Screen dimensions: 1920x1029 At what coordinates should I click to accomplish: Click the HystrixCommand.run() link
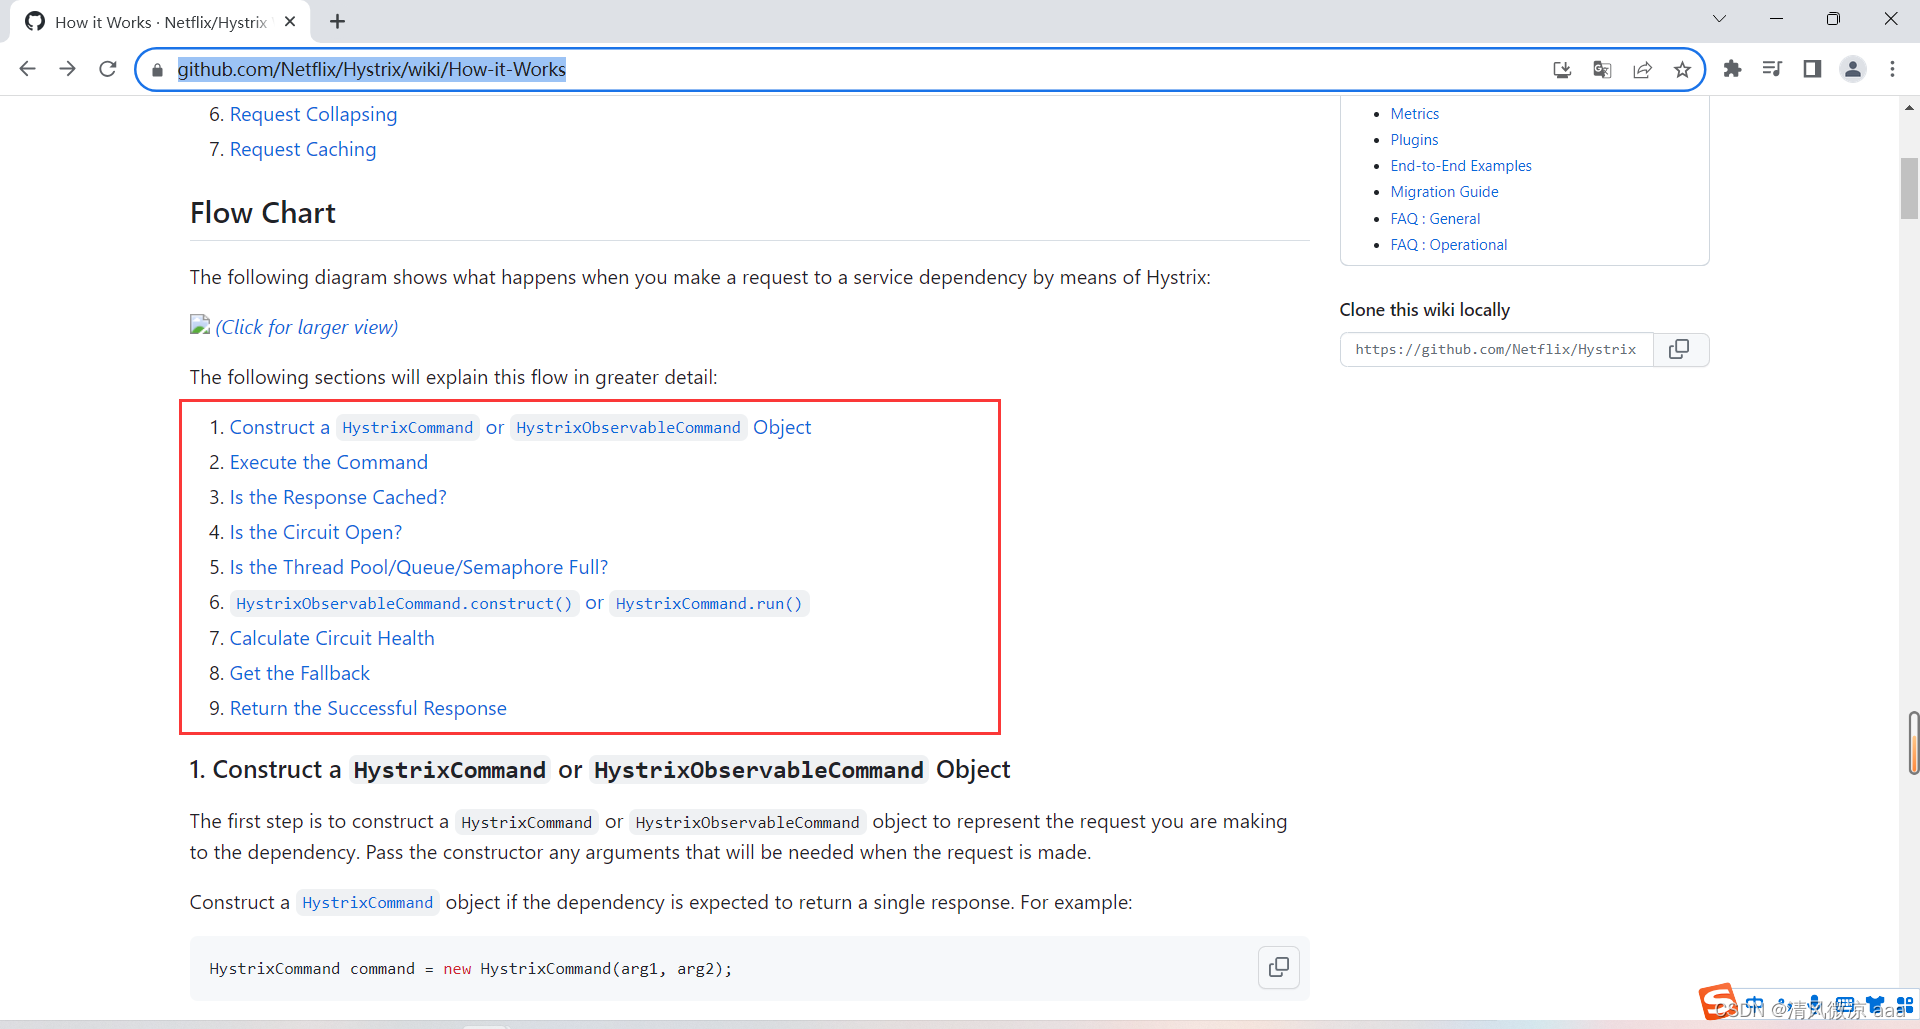(x=709, y=603)
